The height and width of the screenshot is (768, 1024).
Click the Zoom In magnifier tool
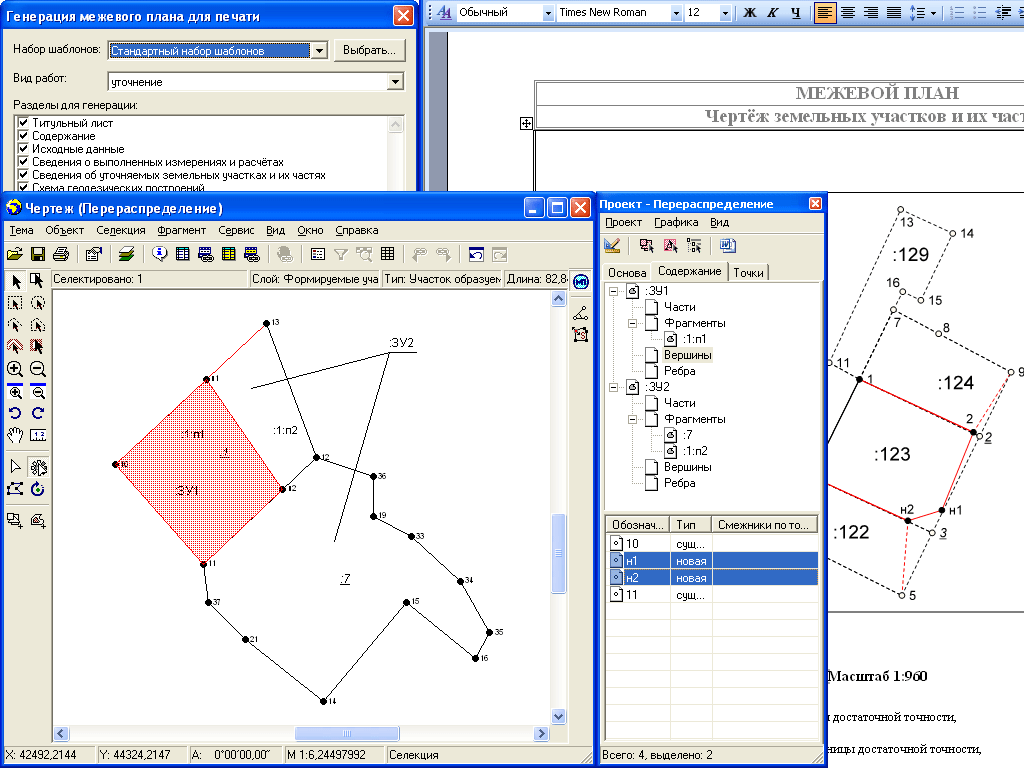coord(15,369)
